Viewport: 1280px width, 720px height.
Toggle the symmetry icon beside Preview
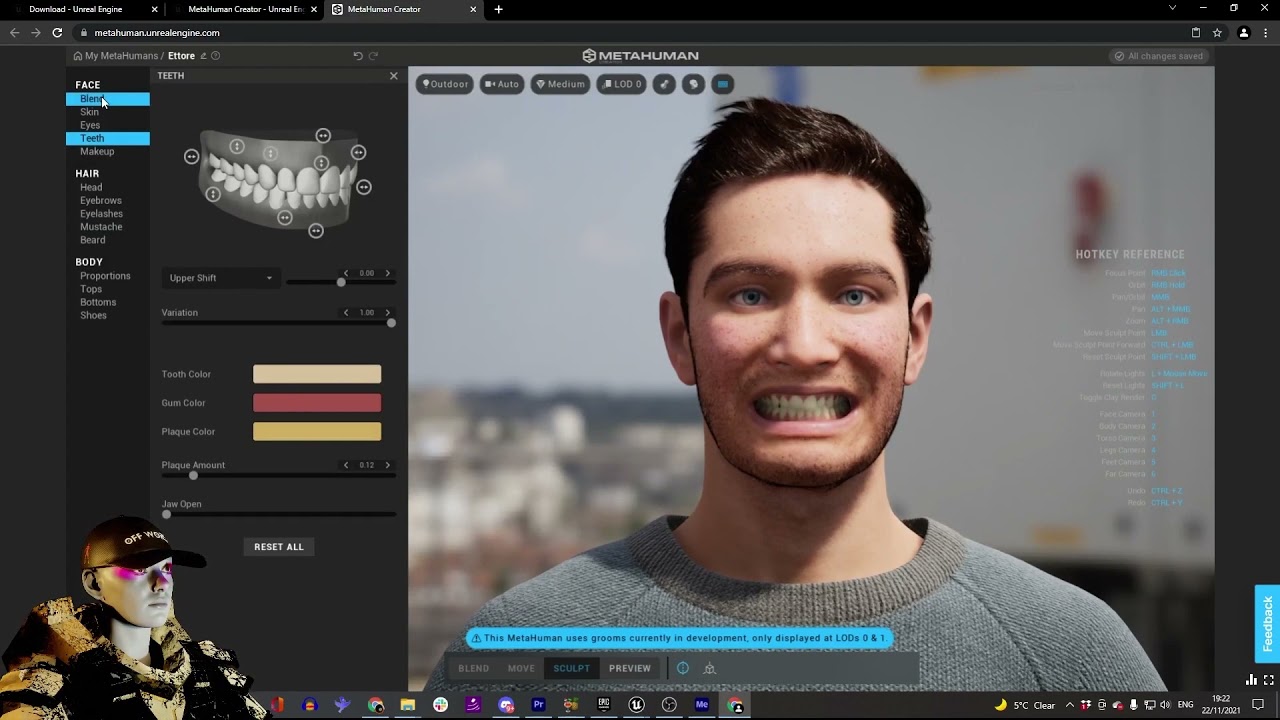[x=683, y=668]
